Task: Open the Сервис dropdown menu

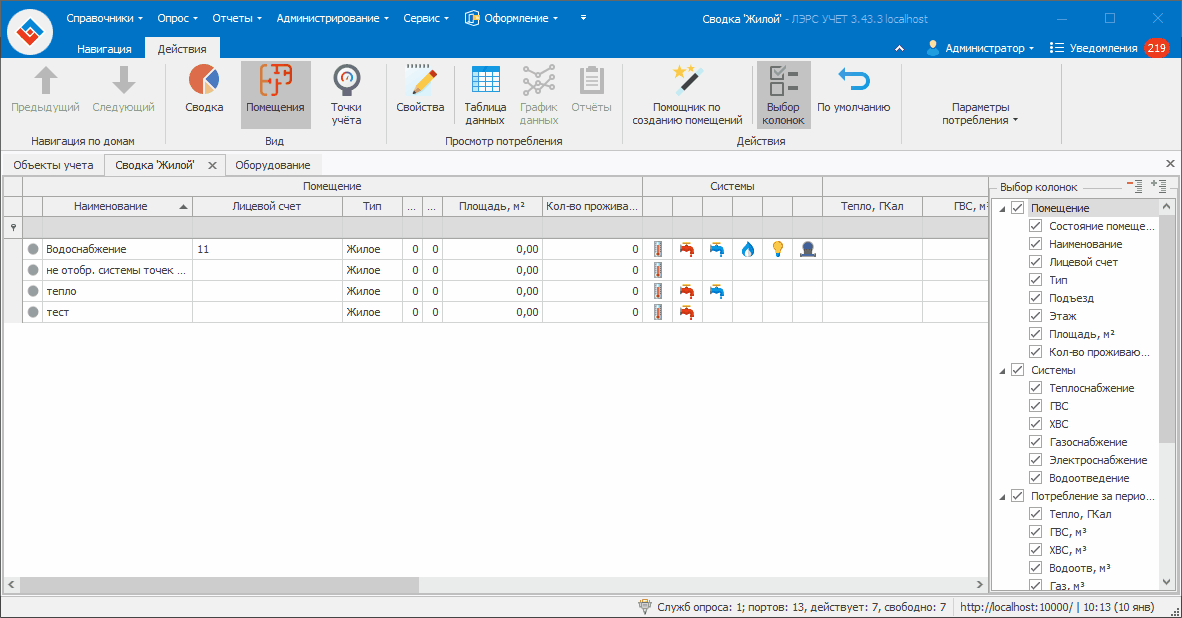Action: (x=426, y=18)
